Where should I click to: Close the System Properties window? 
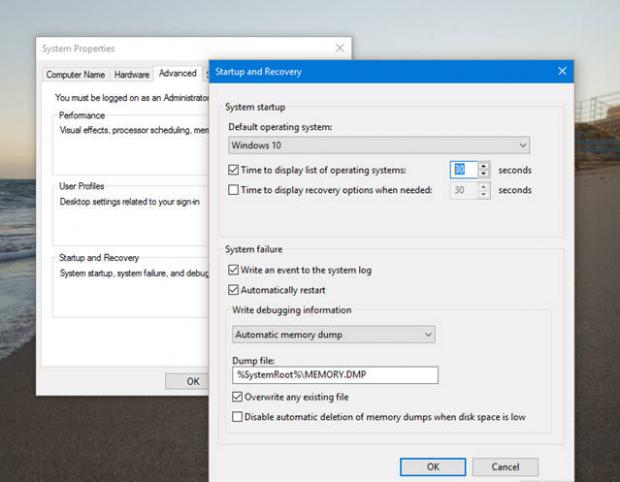pos(339,48)
